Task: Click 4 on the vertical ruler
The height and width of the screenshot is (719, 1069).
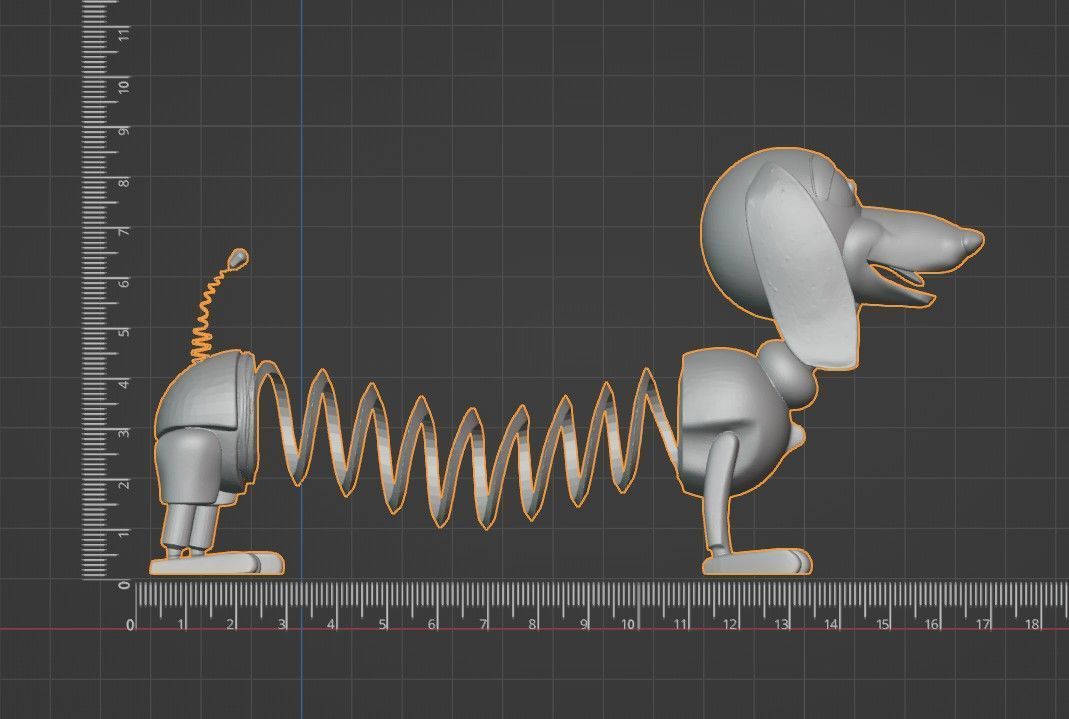Action: coord(123,383)
